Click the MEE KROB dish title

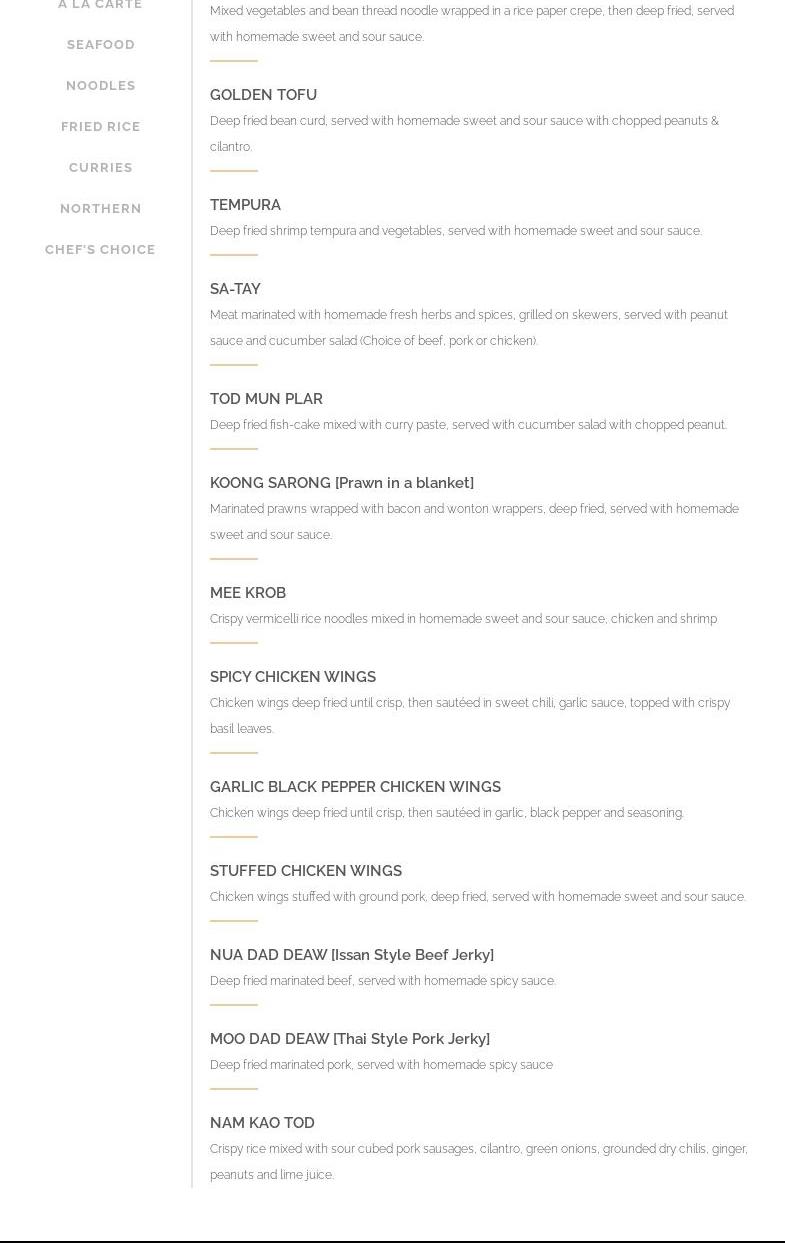248,593
